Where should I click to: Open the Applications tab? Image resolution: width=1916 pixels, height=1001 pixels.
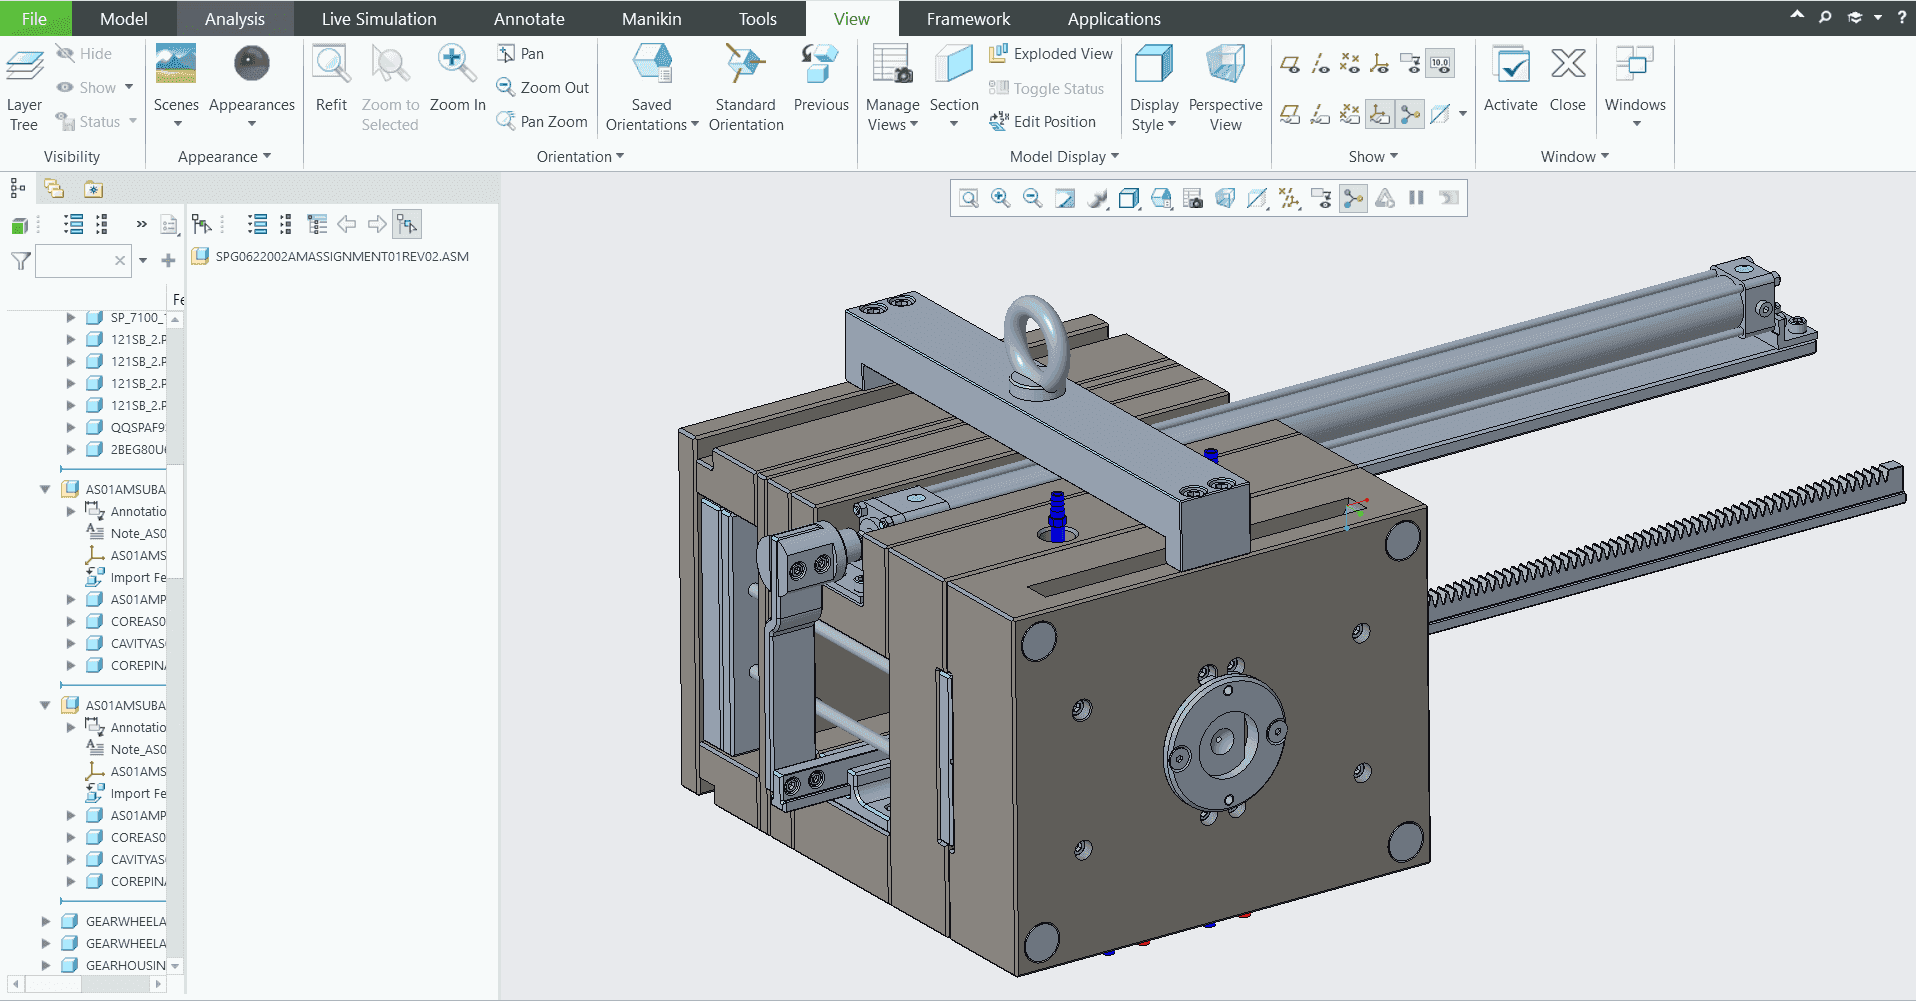[1114, 19]
